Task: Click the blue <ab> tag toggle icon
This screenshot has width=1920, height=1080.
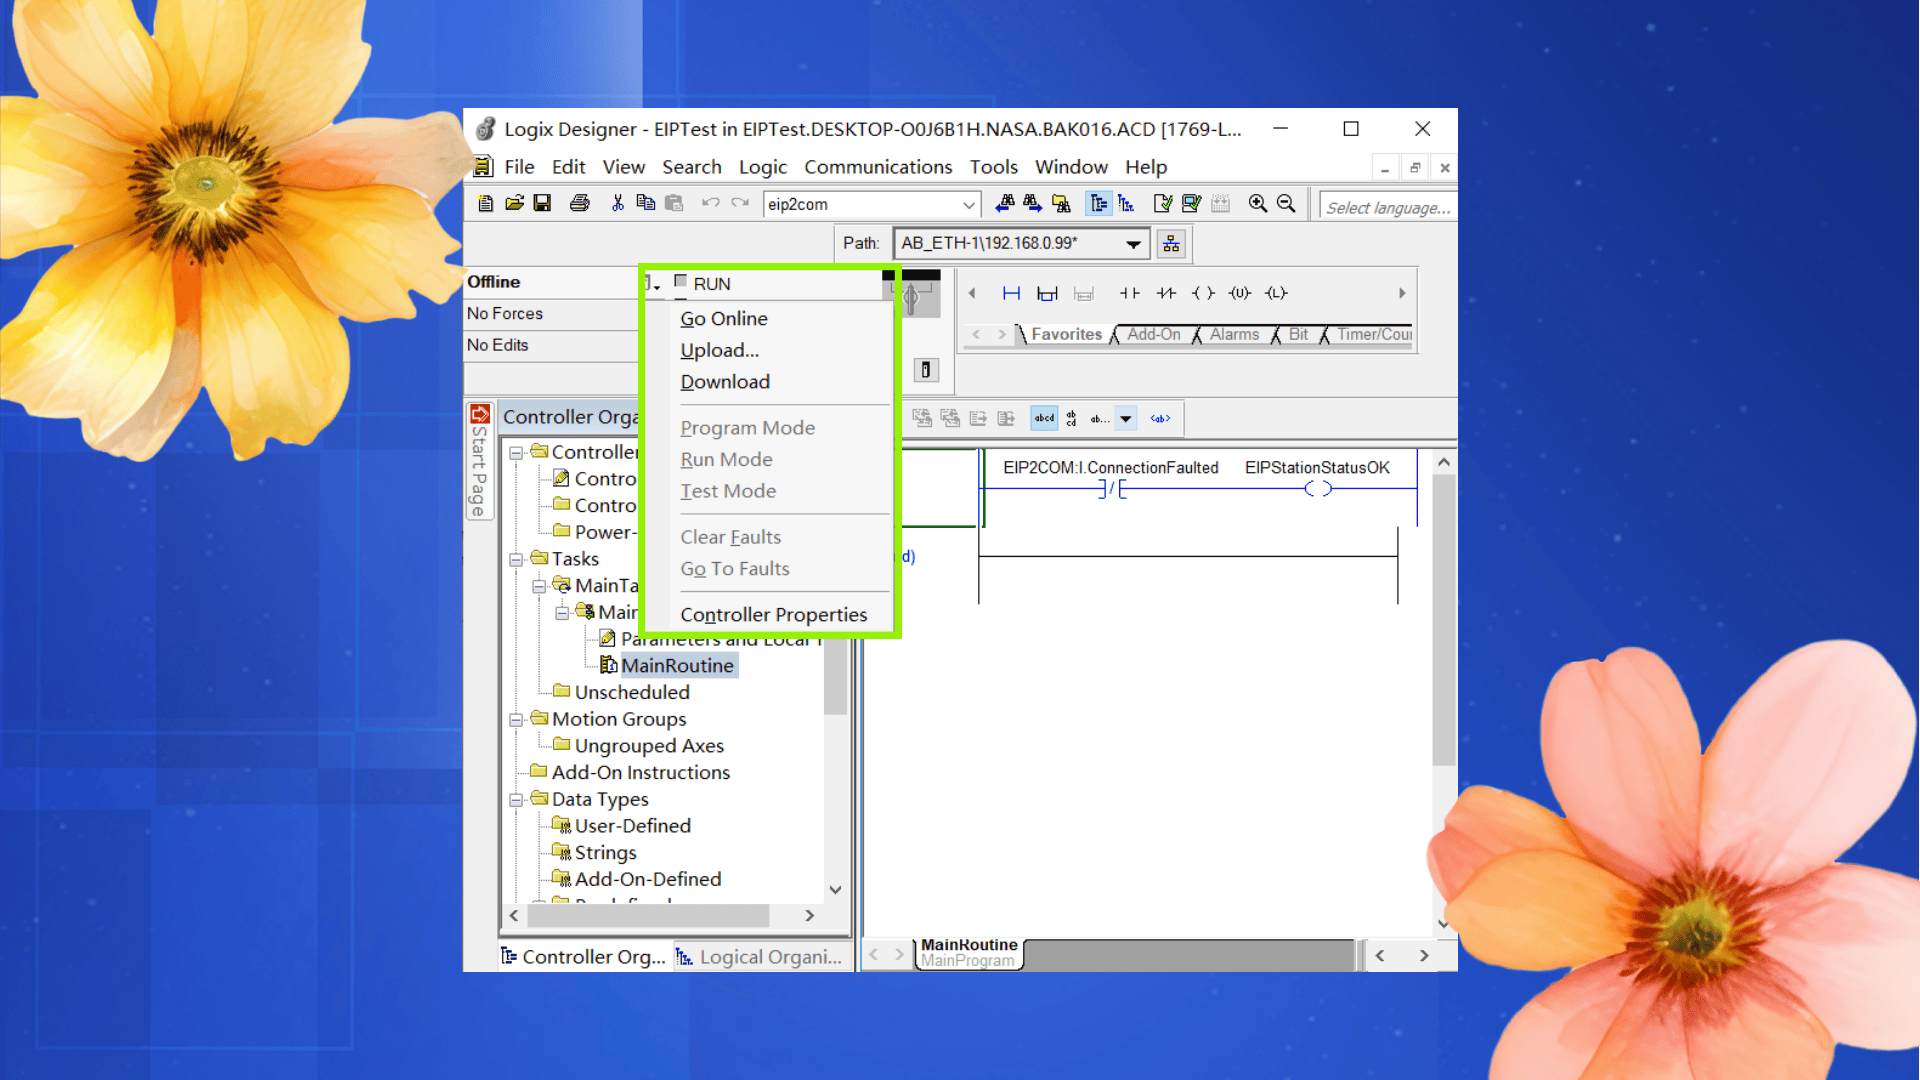Action: tap(1160, 419)
